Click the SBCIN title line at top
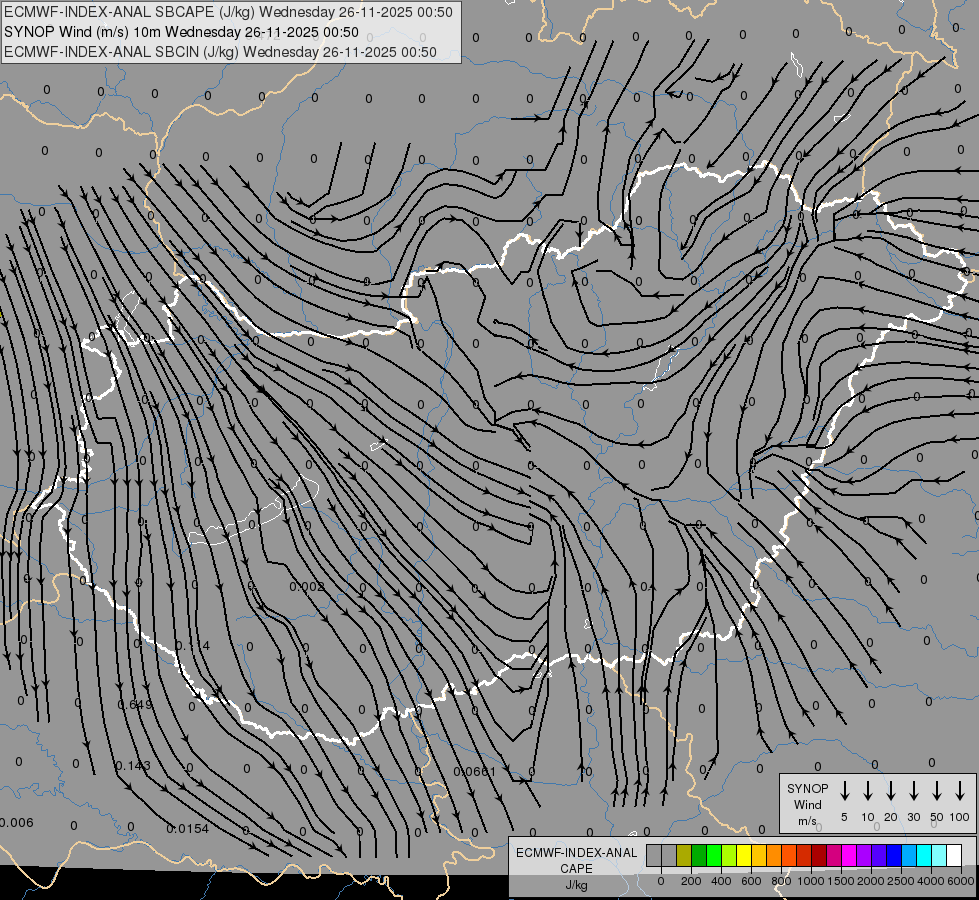The width and height of the screenshot is (979, 900). pos(220,52)
